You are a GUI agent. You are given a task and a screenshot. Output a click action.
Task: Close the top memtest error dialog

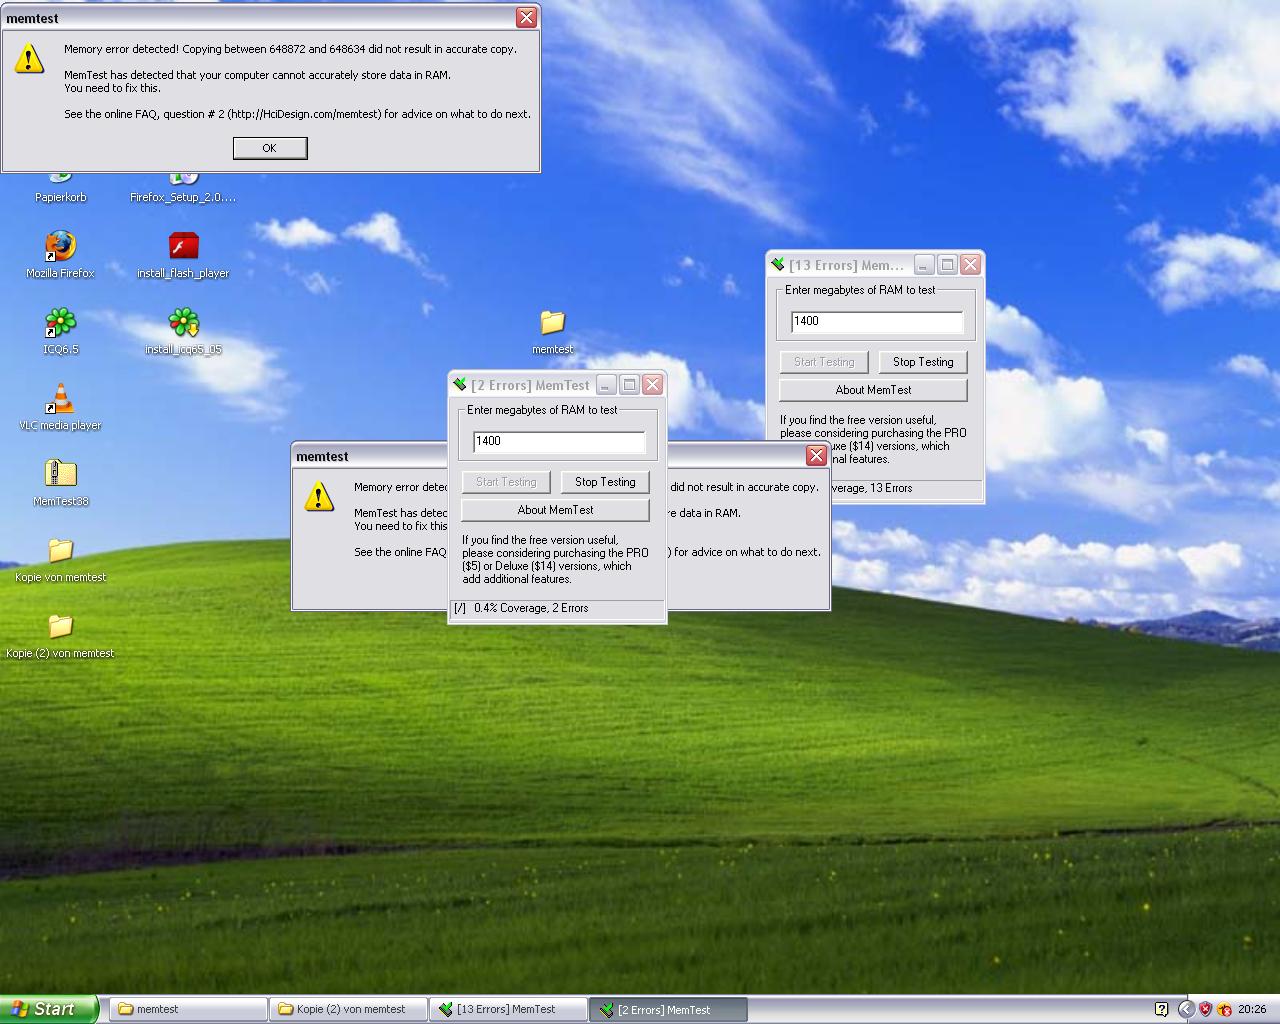526,18
